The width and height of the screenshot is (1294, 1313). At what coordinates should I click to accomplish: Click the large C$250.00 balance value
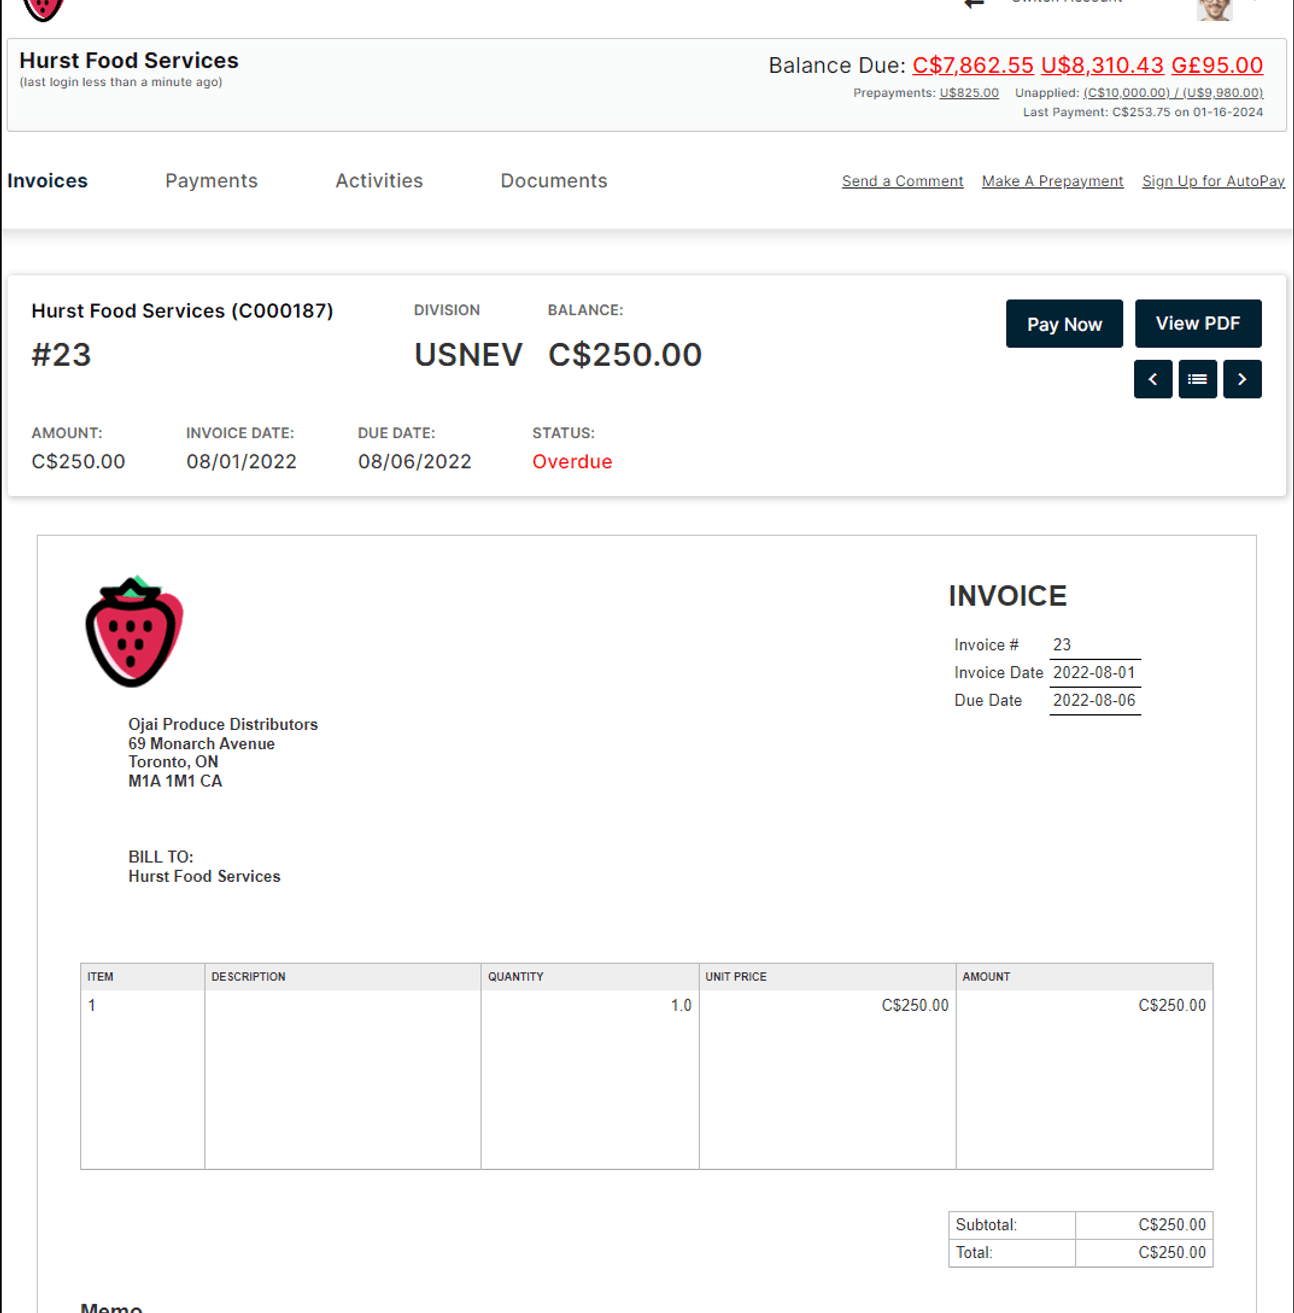(x=625, y=355)
